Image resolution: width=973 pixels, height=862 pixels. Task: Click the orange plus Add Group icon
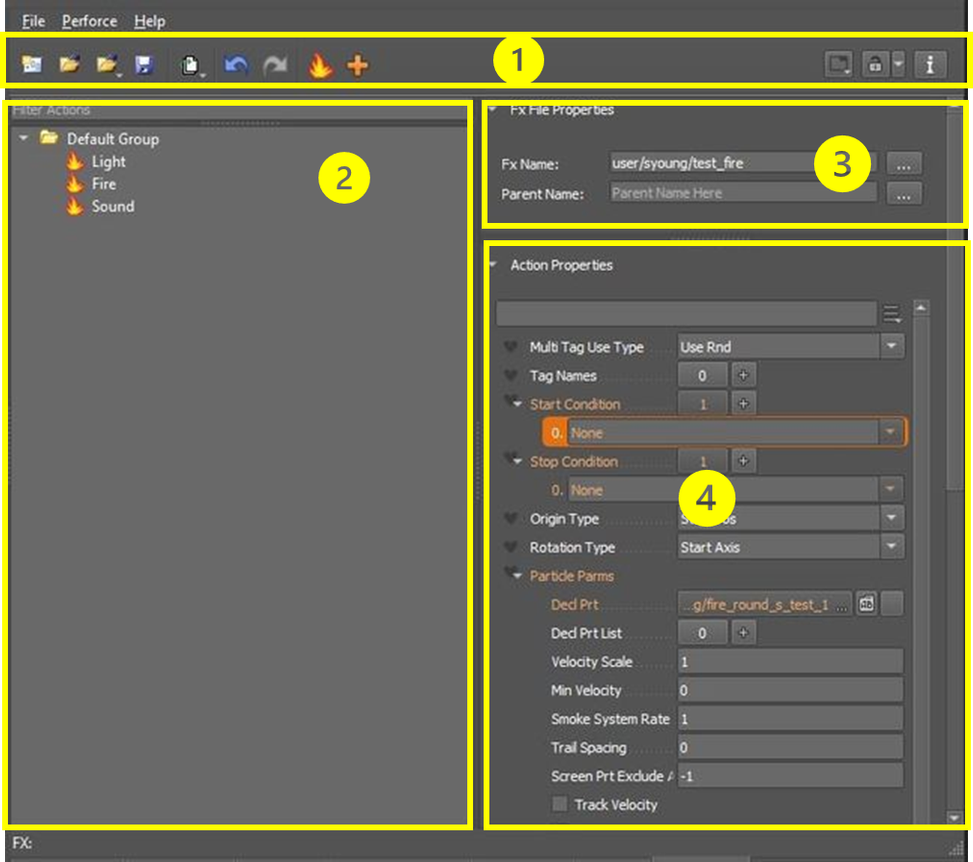357,65
